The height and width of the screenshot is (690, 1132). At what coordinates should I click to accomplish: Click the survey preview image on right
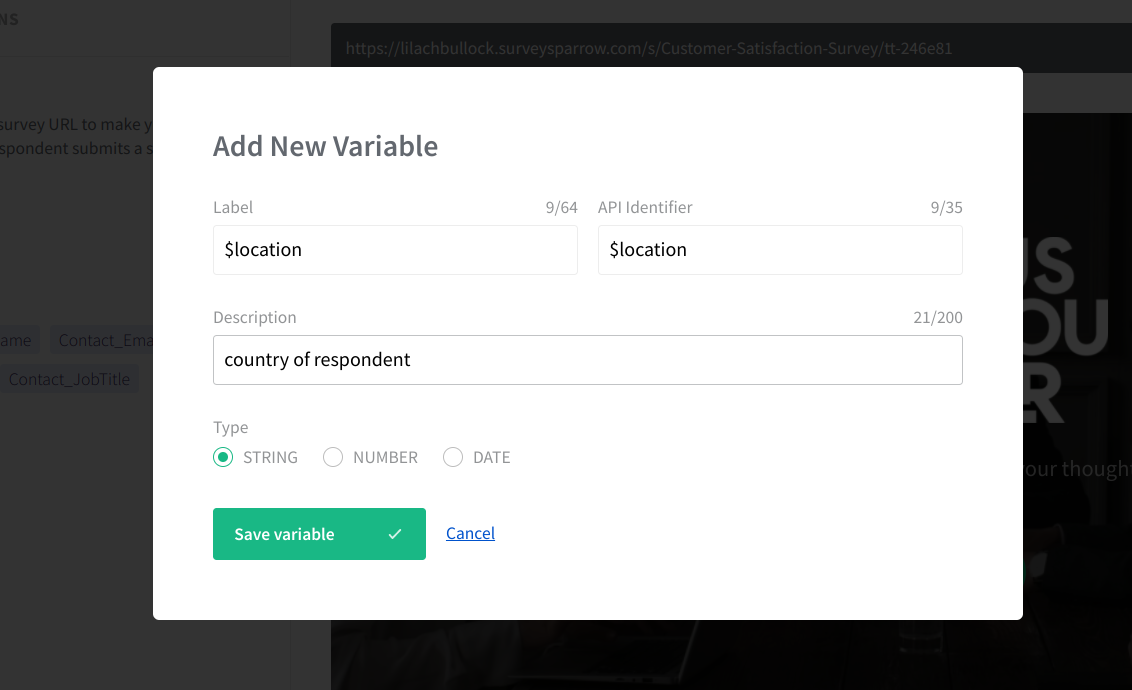click(1077, 350)
